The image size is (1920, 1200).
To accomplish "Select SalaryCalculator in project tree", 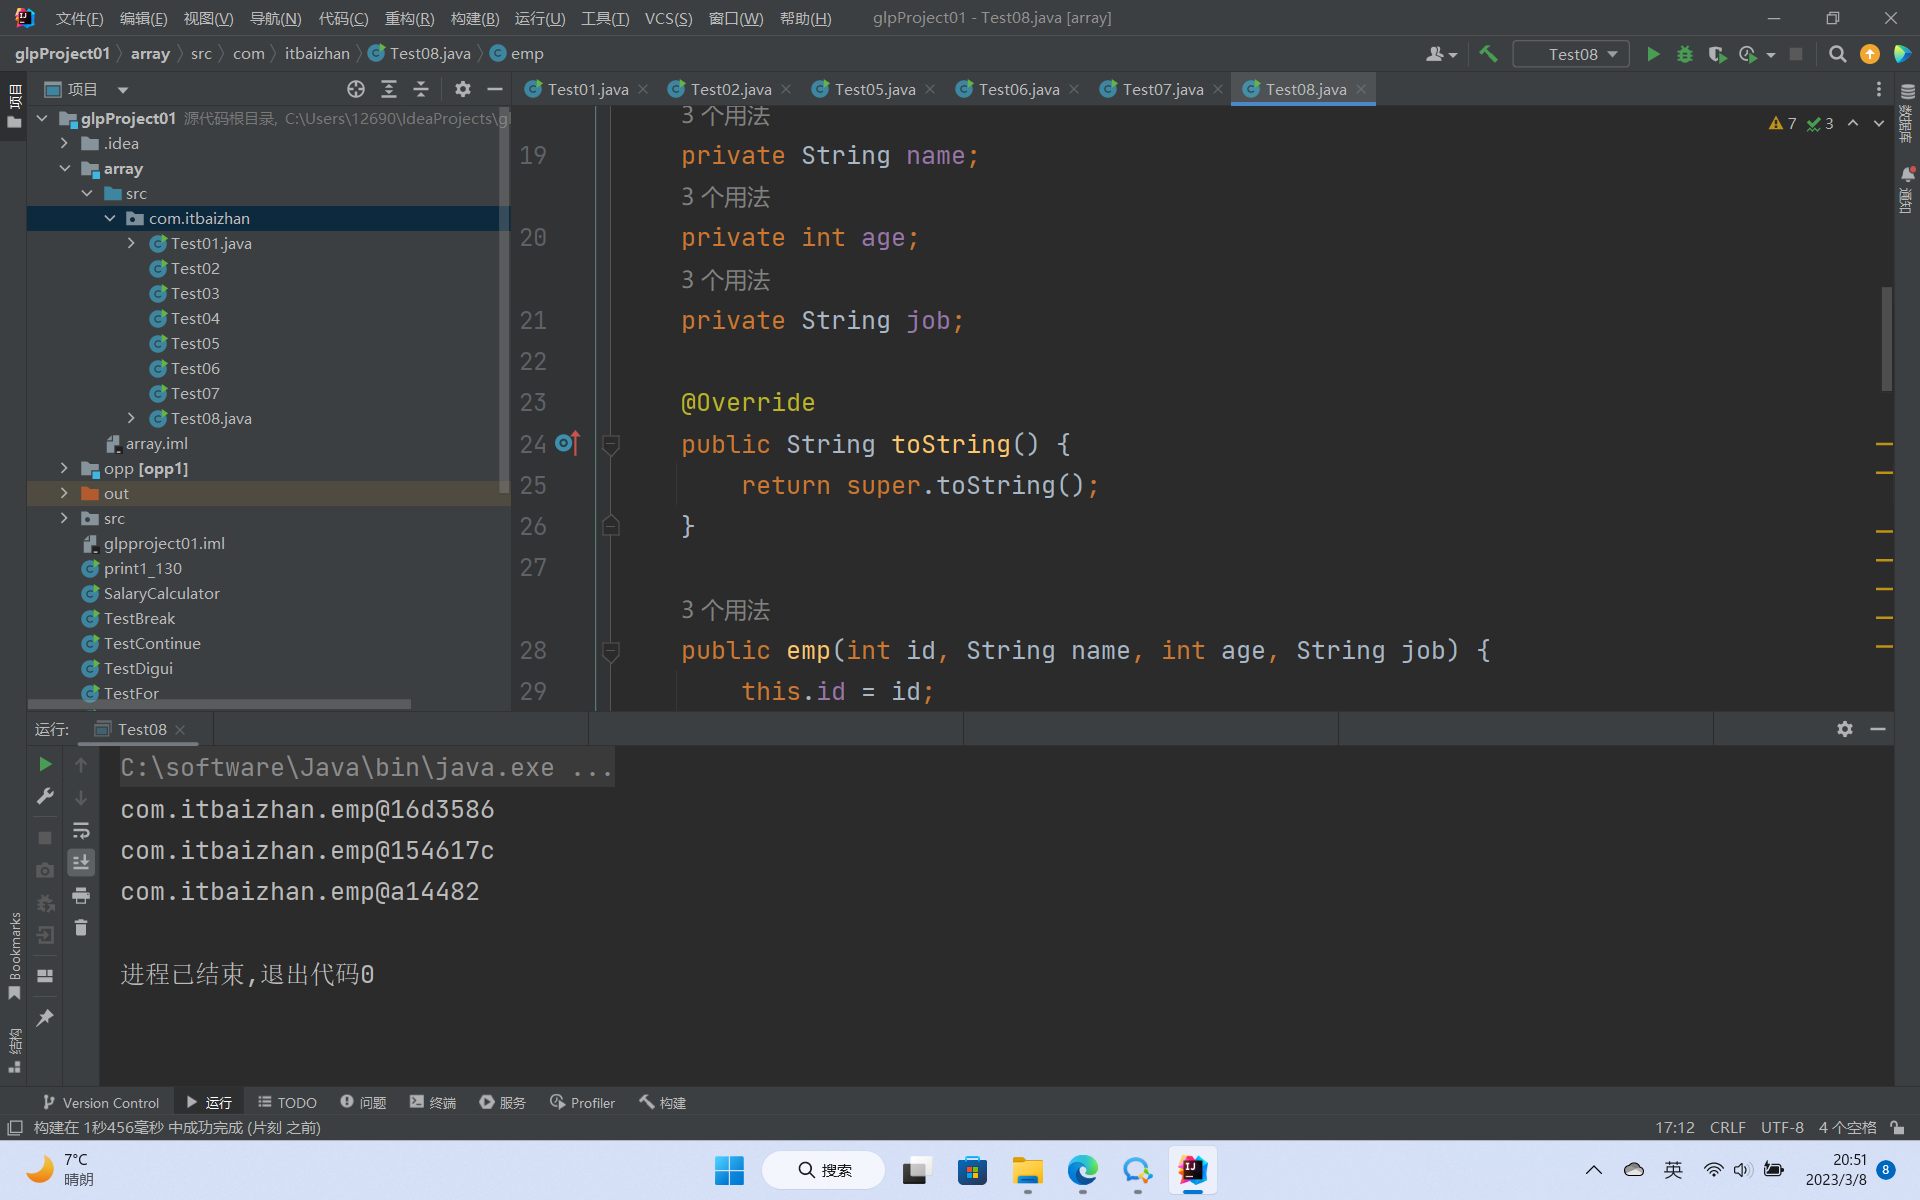I will click(161, 593).
